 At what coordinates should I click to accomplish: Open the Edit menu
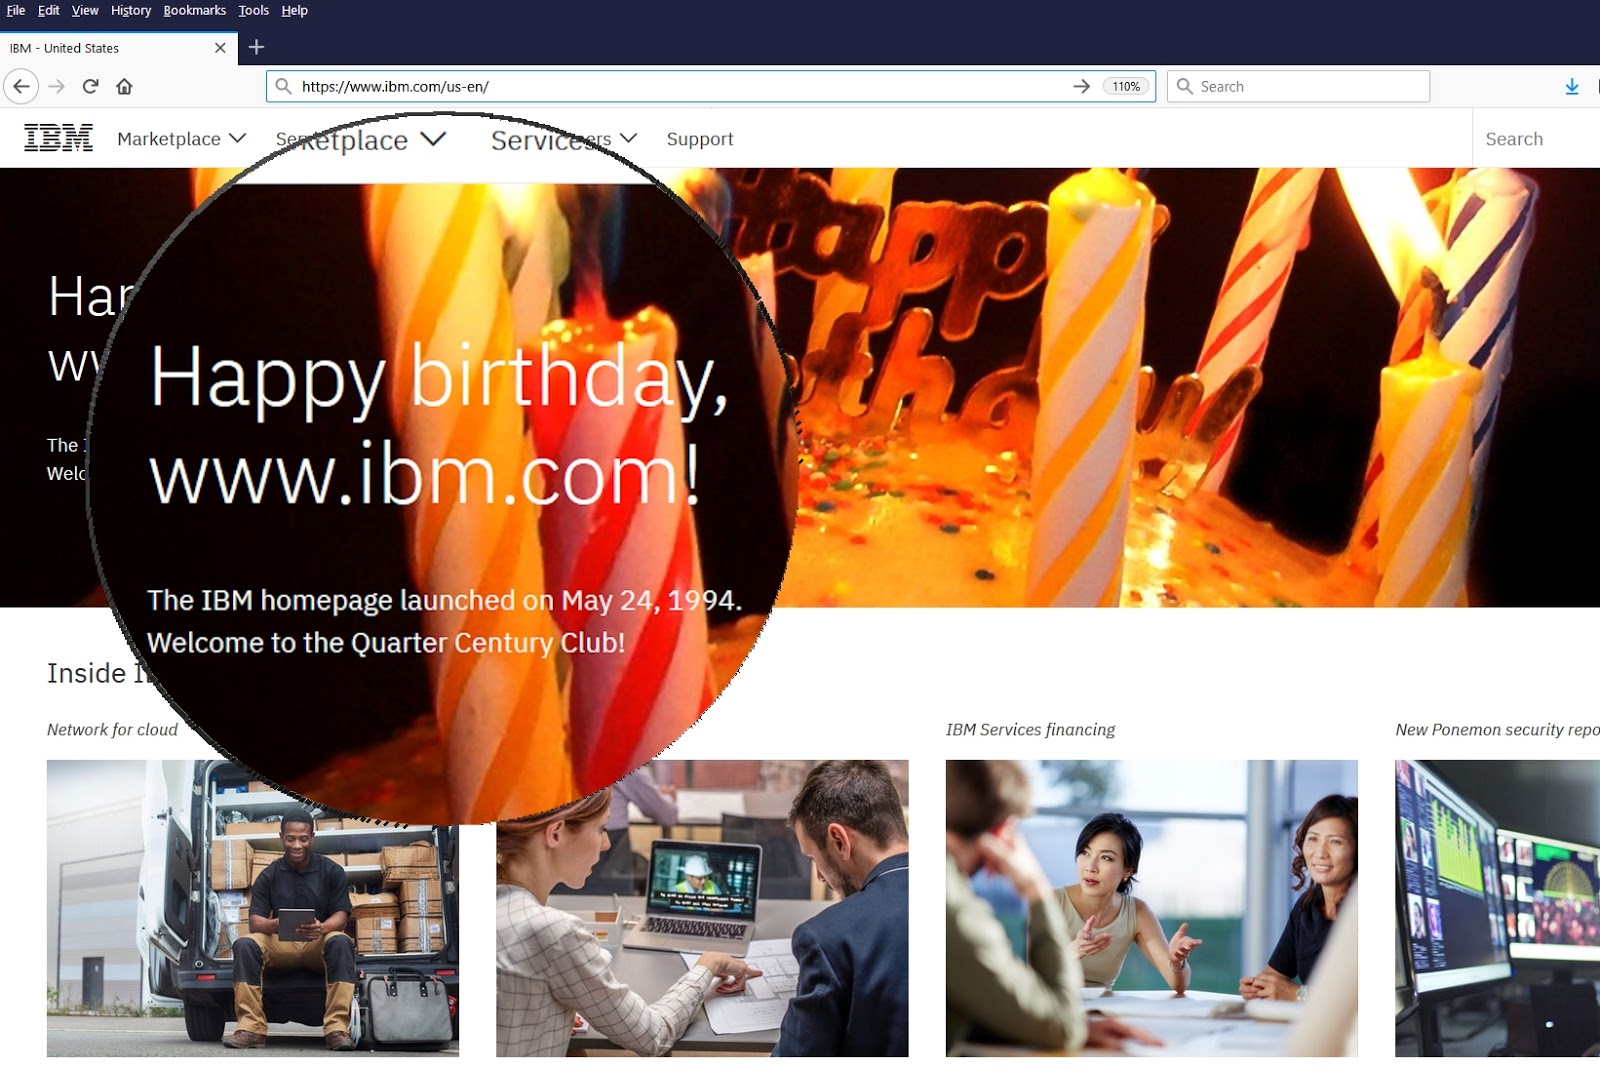[x=49, y=10]
